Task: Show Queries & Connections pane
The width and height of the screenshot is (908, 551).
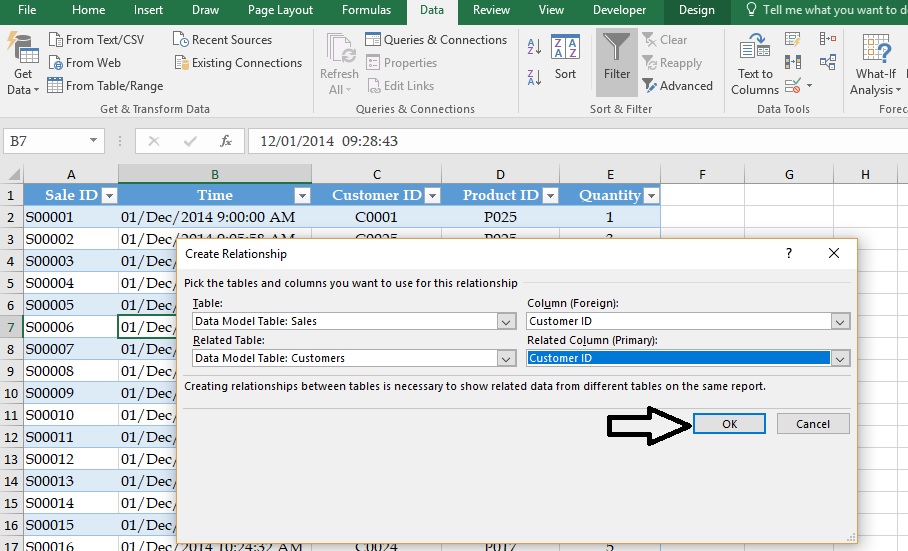Action: [x=436, y=39]
